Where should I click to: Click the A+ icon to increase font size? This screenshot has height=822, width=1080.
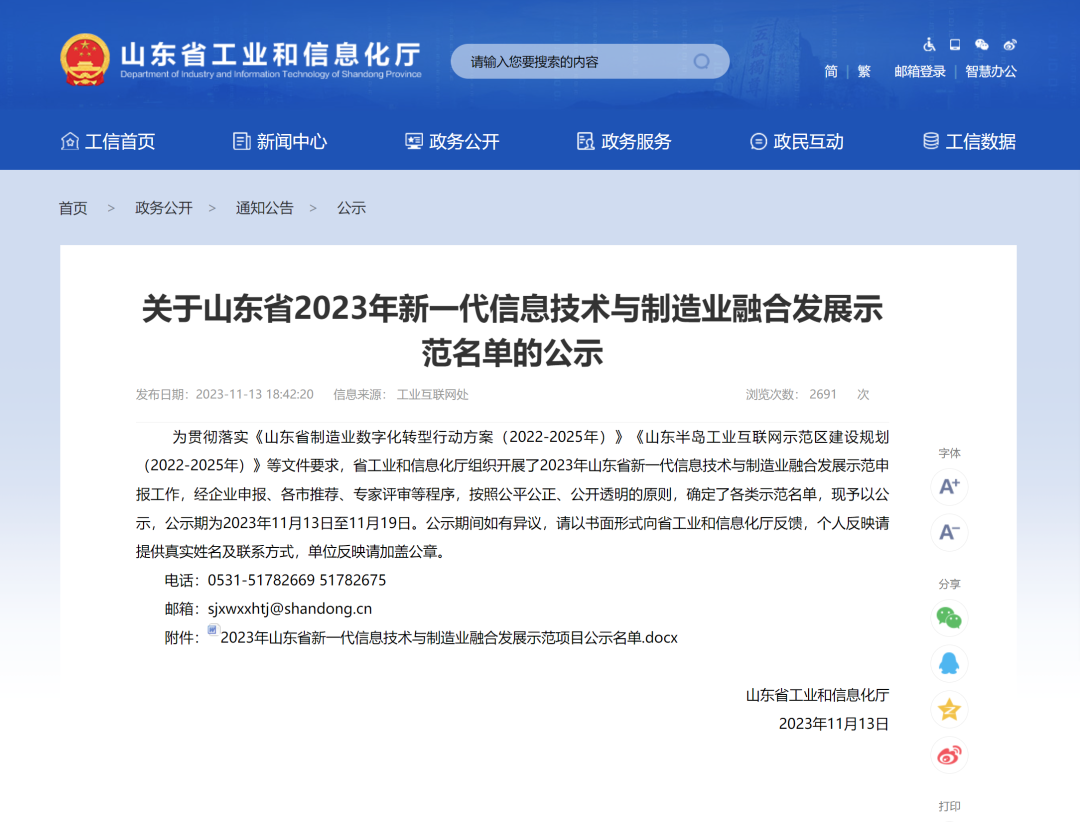pos(948,485)
